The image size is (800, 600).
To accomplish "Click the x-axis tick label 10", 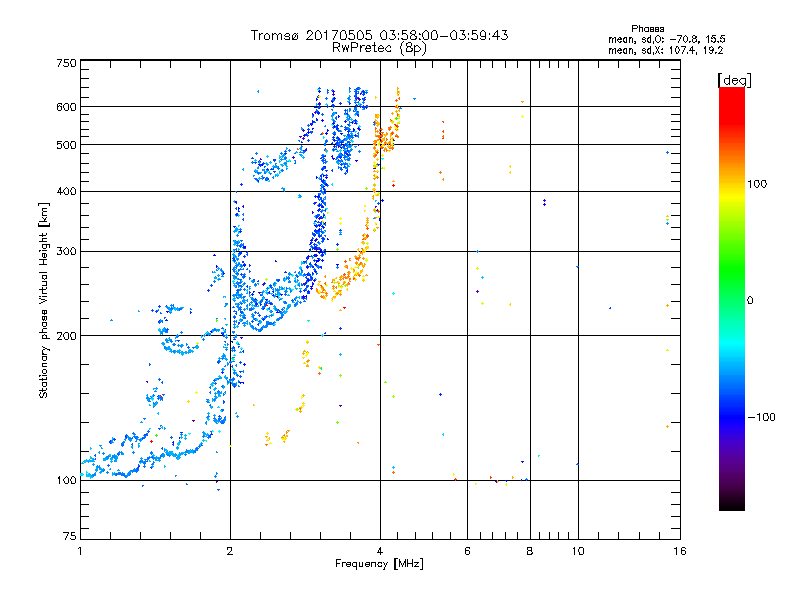I will (x=578, y=551).
